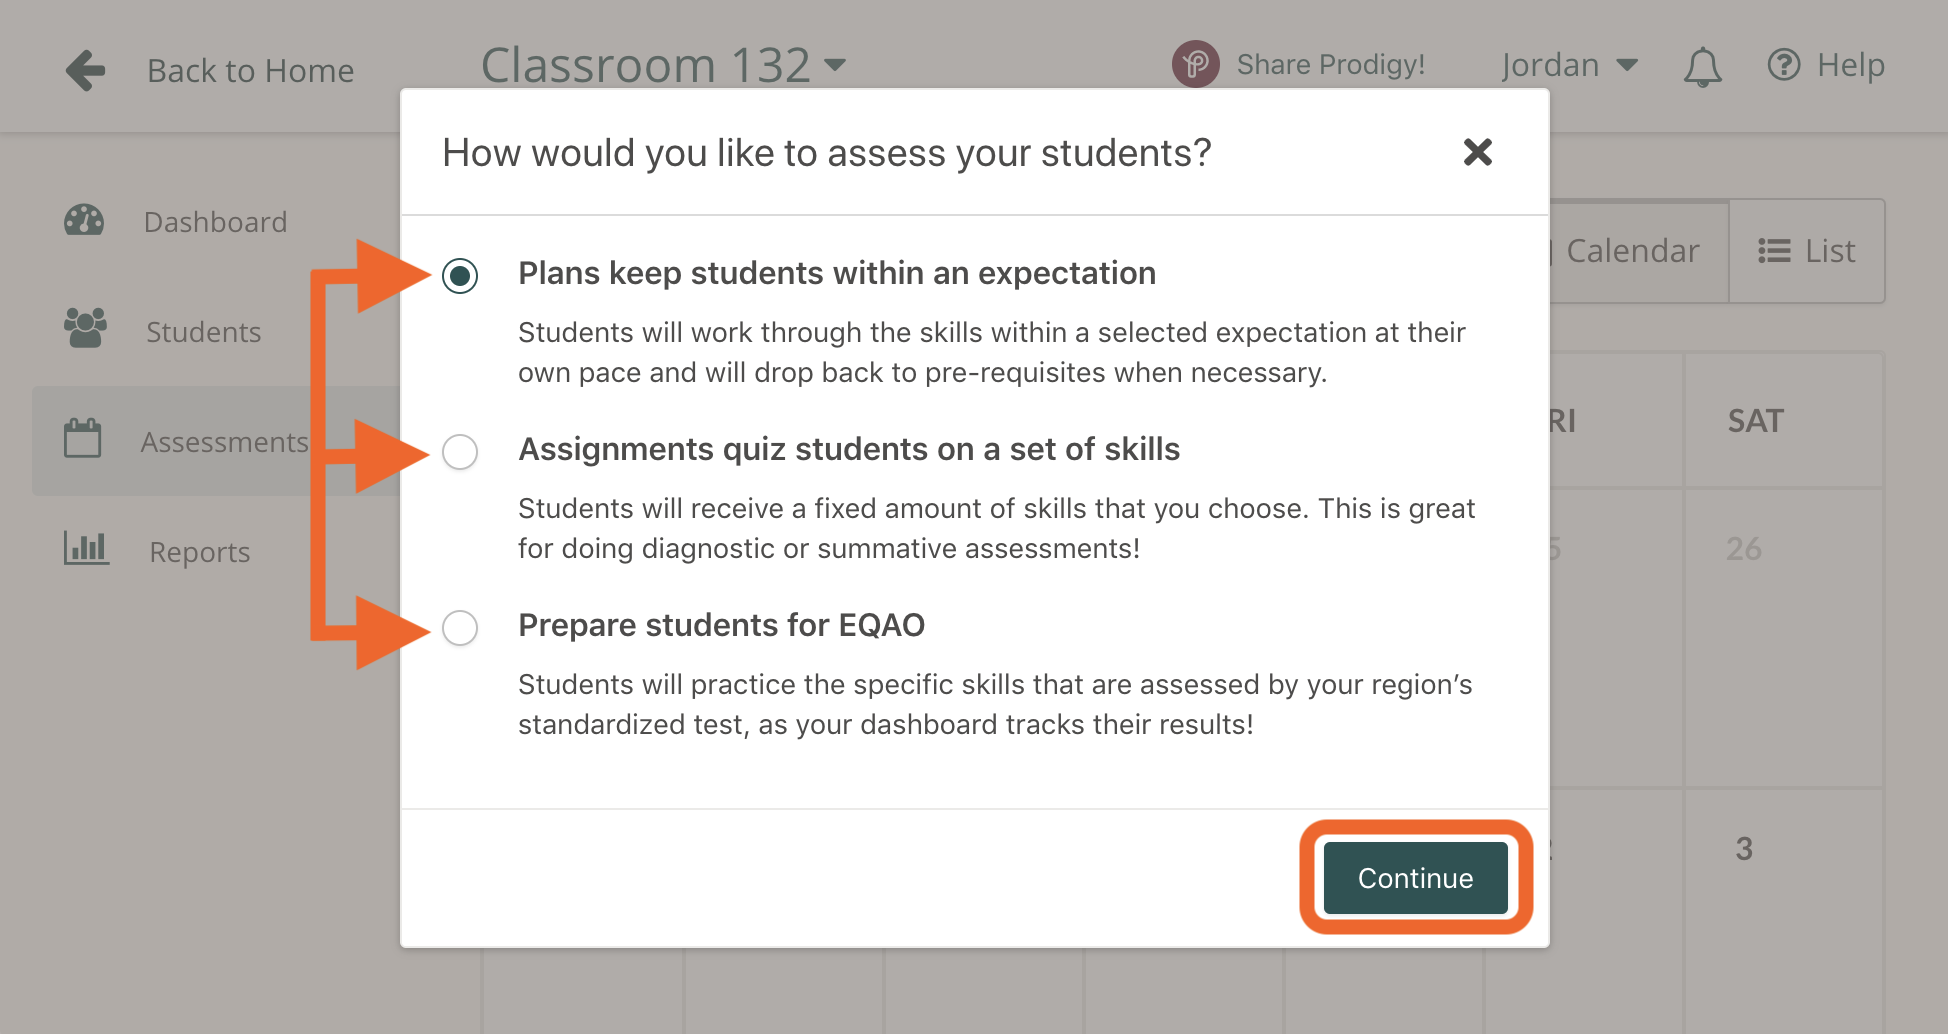The height and width of the screenshot is (1034, 1948).
Task: Click the Assessments calendar icon
Action: [x=83, y=439]
